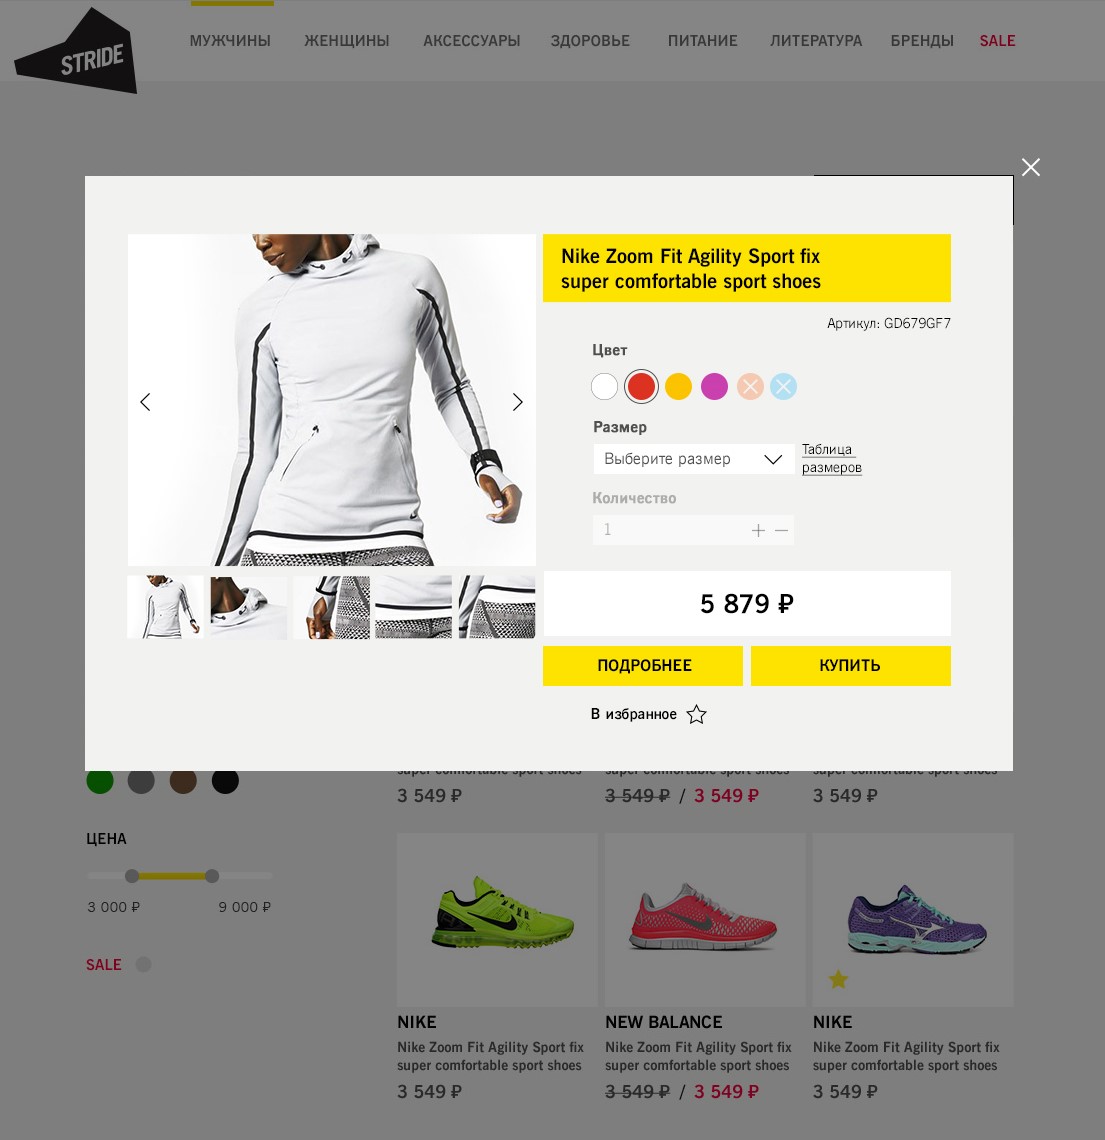Image resolution: width=1105 pixels, height=1140 pixels.
Task: Pick the magenta color swatch
Action: coord(714,386)
